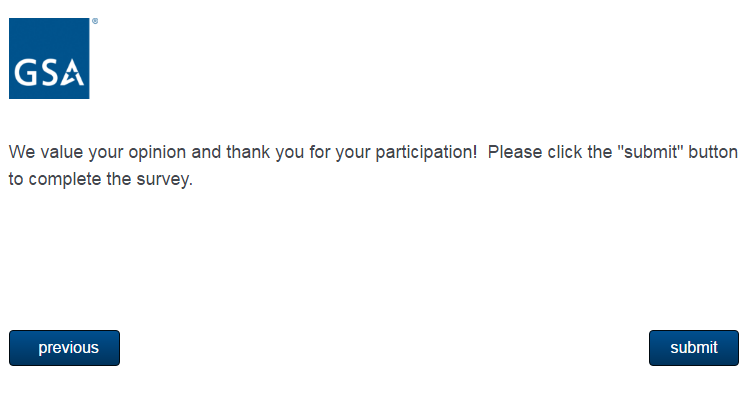Click the word "Please" in the instructions
750x400 pixels.
click(514, 153)
